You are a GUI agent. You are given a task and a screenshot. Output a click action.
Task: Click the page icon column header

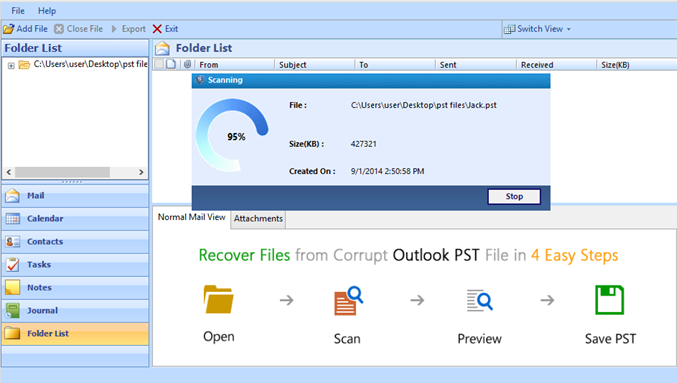(x=171, y=64)
